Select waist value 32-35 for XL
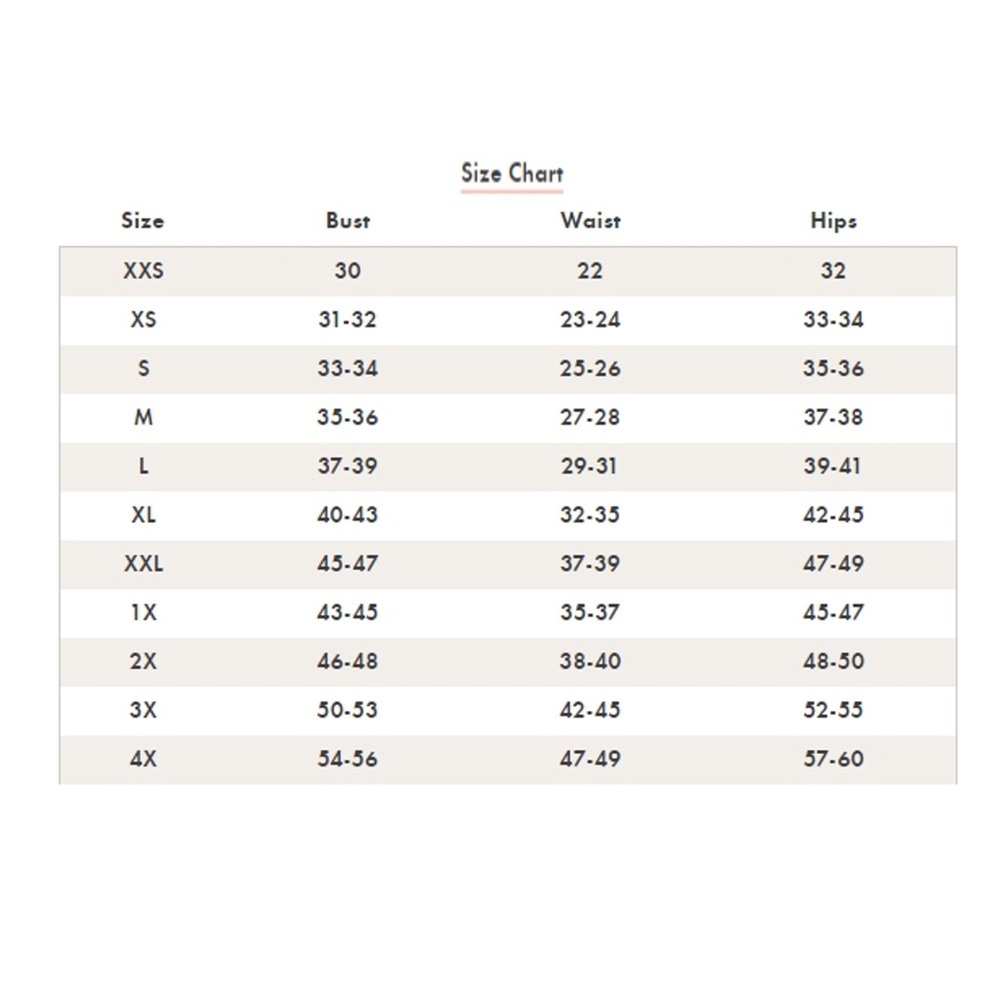Screen dimensions: 1000x1000 590,515
